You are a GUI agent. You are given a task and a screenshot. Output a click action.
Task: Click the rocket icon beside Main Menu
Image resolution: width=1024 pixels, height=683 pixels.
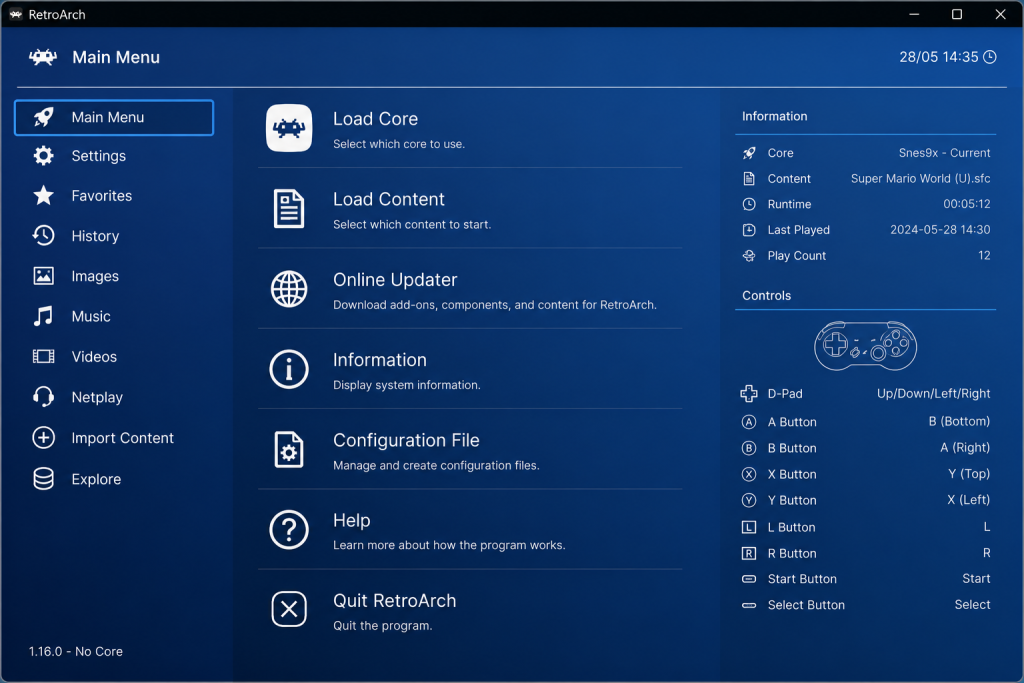[x=44, y=118]
